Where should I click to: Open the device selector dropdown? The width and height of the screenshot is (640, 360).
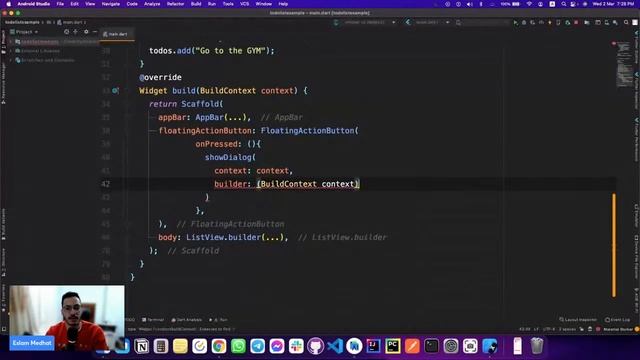click(365, 22)
